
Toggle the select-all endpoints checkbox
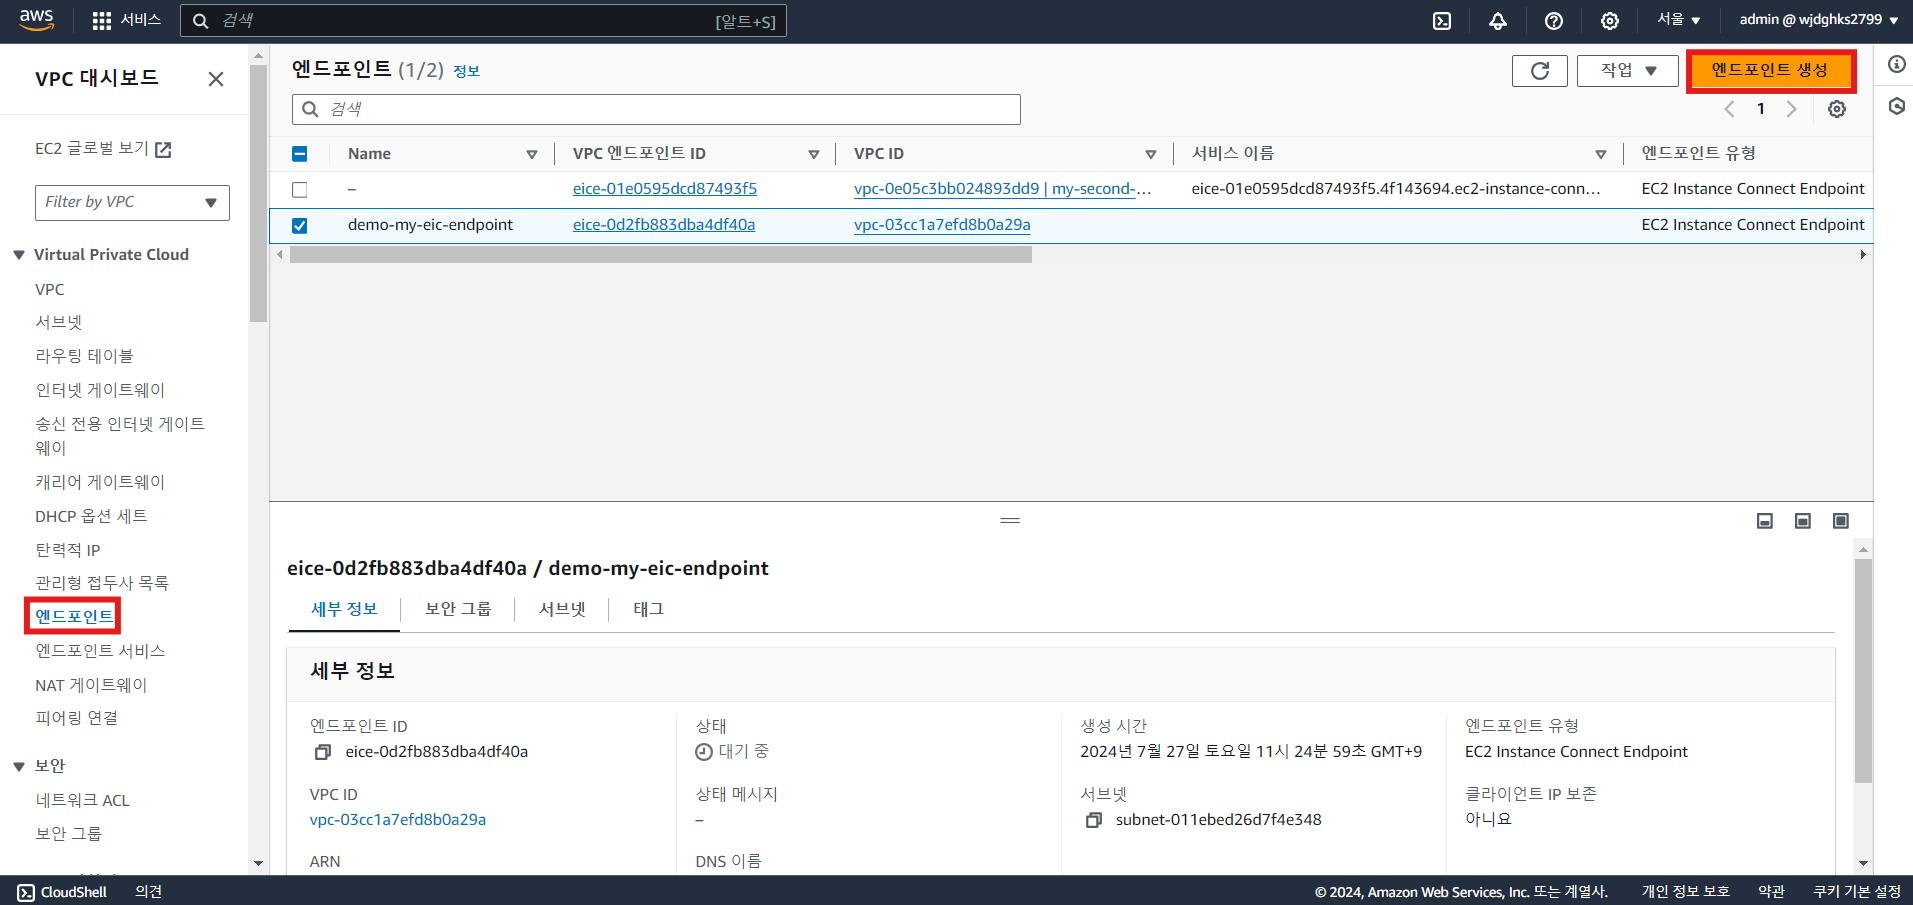tap(299, 154)
